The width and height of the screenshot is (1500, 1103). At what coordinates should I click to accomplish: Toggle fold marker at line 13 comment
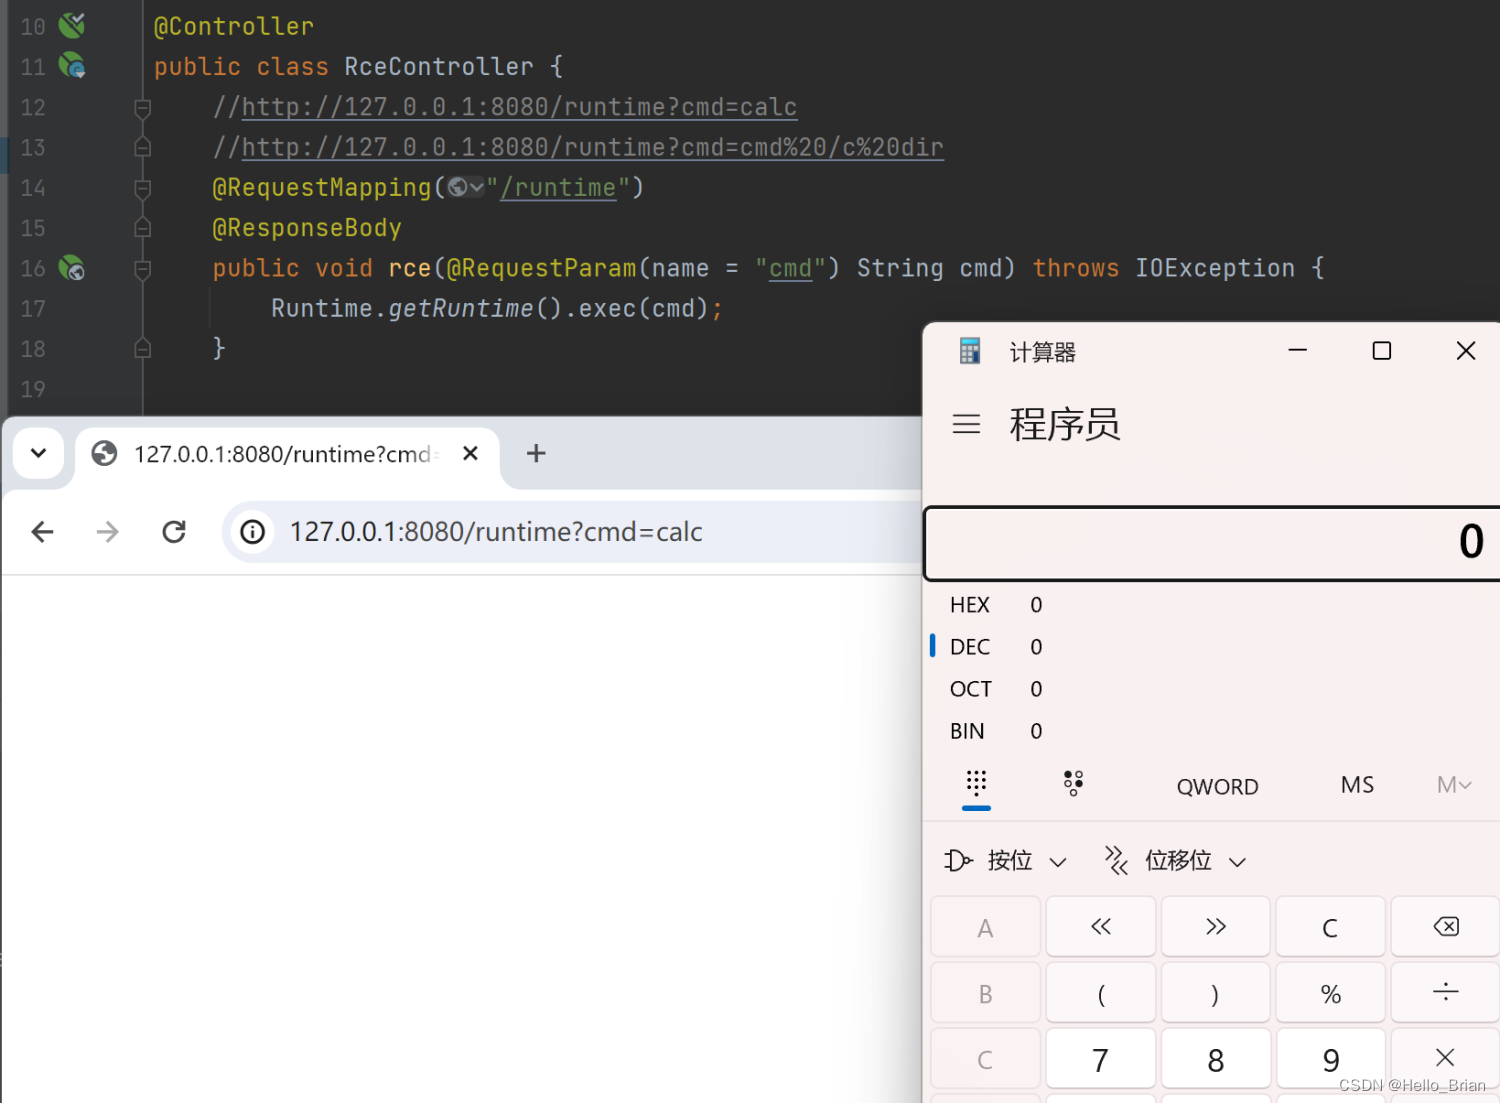pyautogui.click(x=143, y=147)
